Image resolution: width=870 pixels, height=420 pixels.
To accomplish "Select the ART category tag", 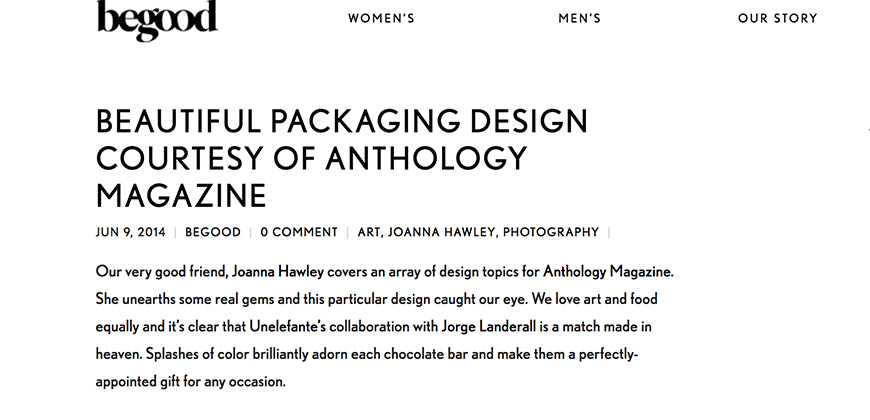I will point(369,232).
